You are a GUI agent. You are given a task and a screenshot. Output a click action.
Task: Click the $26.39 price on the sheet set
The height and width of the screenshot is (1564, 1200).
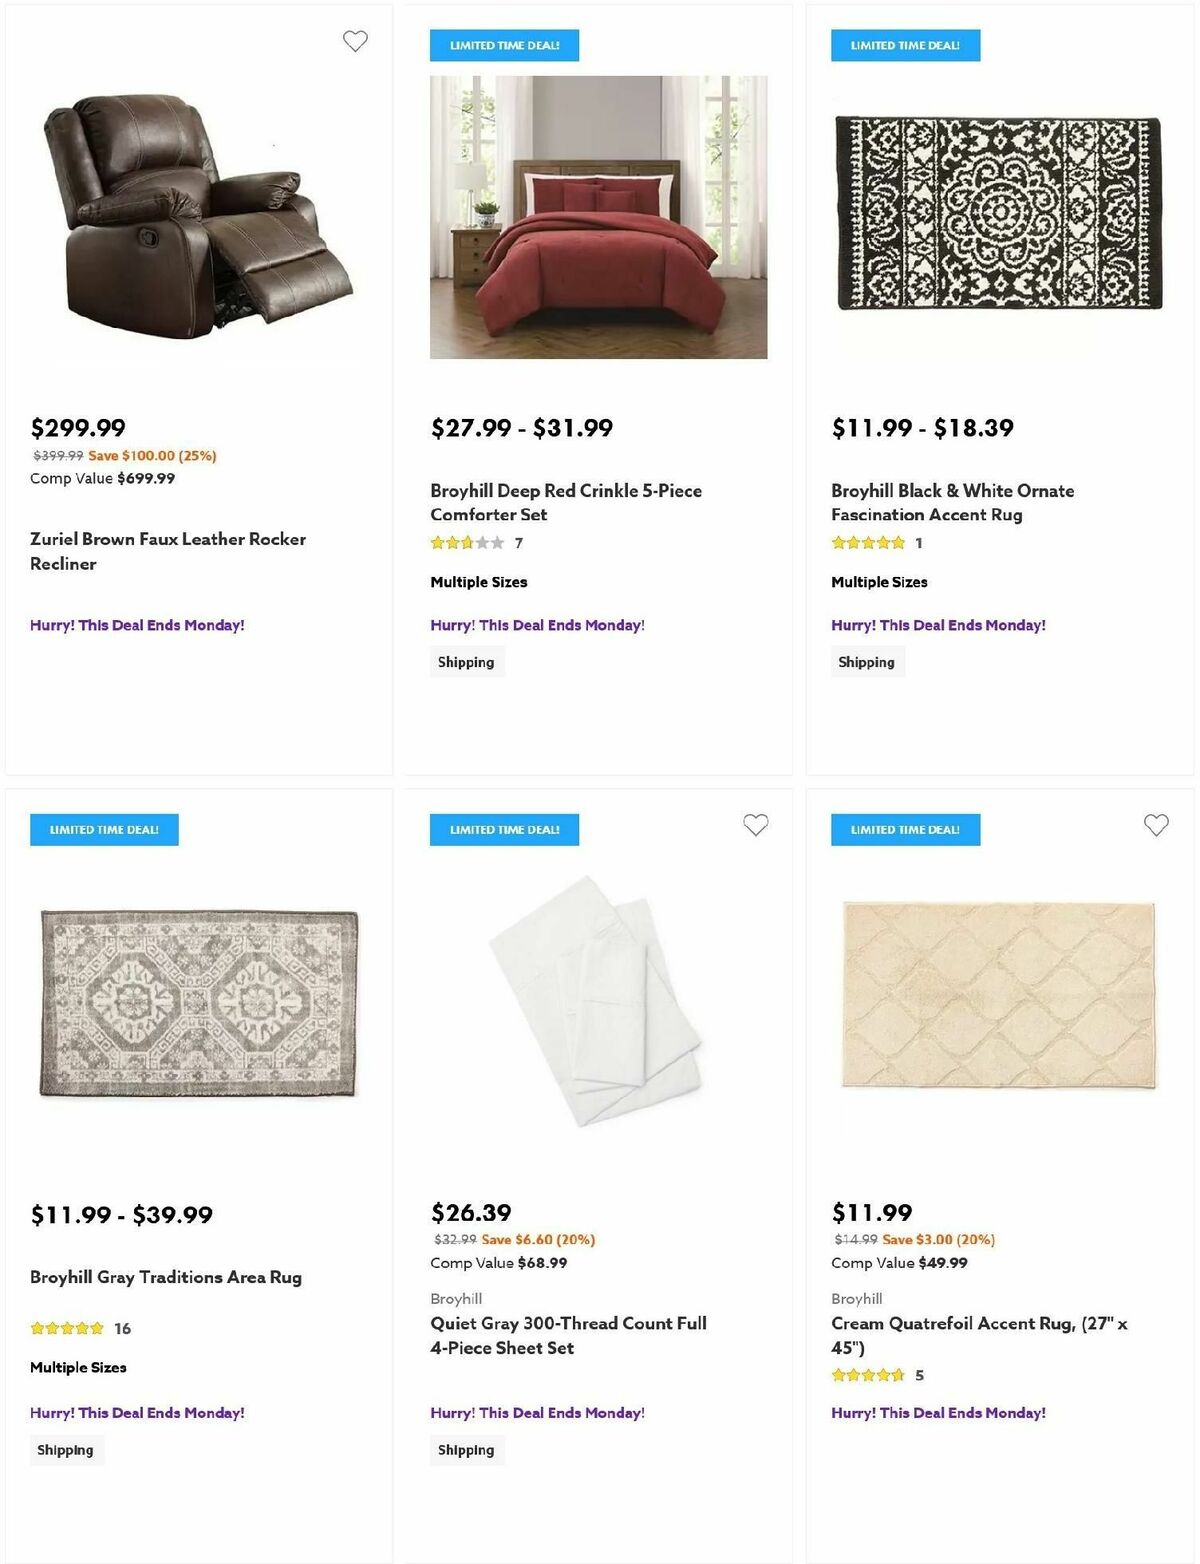pos(469,1211)
